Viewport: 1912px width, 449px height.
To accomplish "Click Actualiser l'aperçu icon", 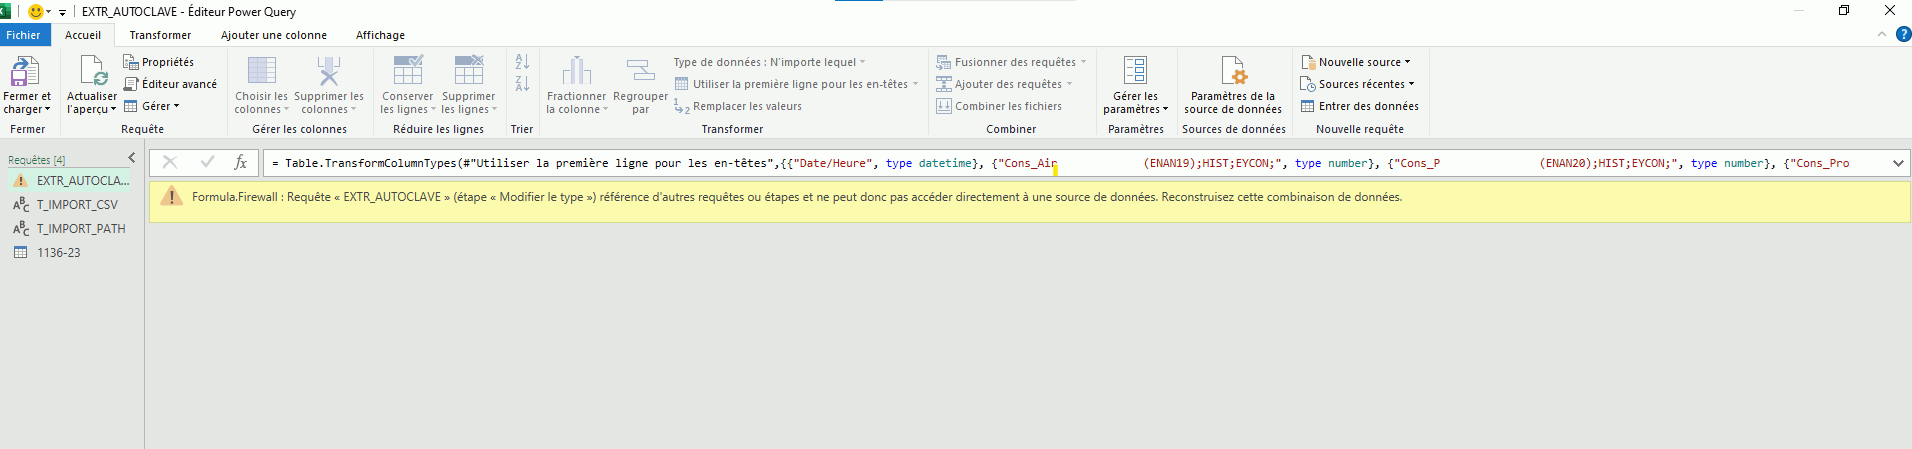I will point(92,72).
